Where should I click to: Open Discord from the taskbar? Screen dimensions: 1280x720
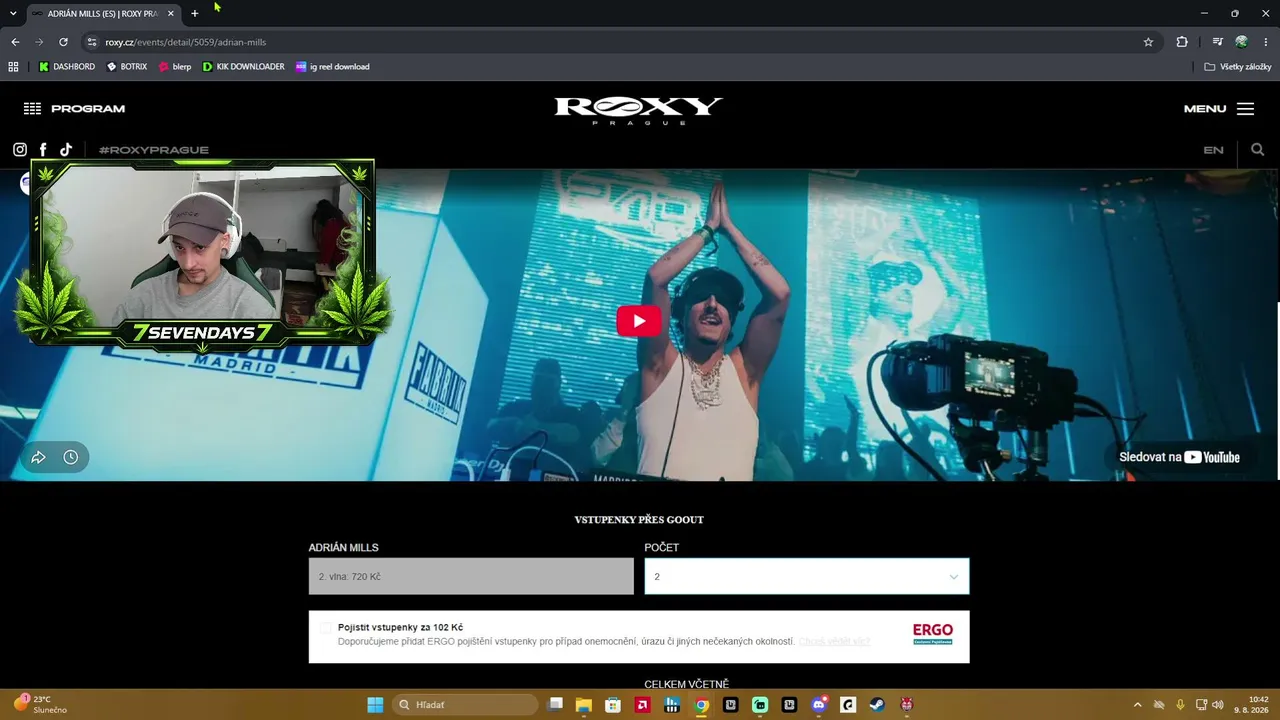point(820,705)
